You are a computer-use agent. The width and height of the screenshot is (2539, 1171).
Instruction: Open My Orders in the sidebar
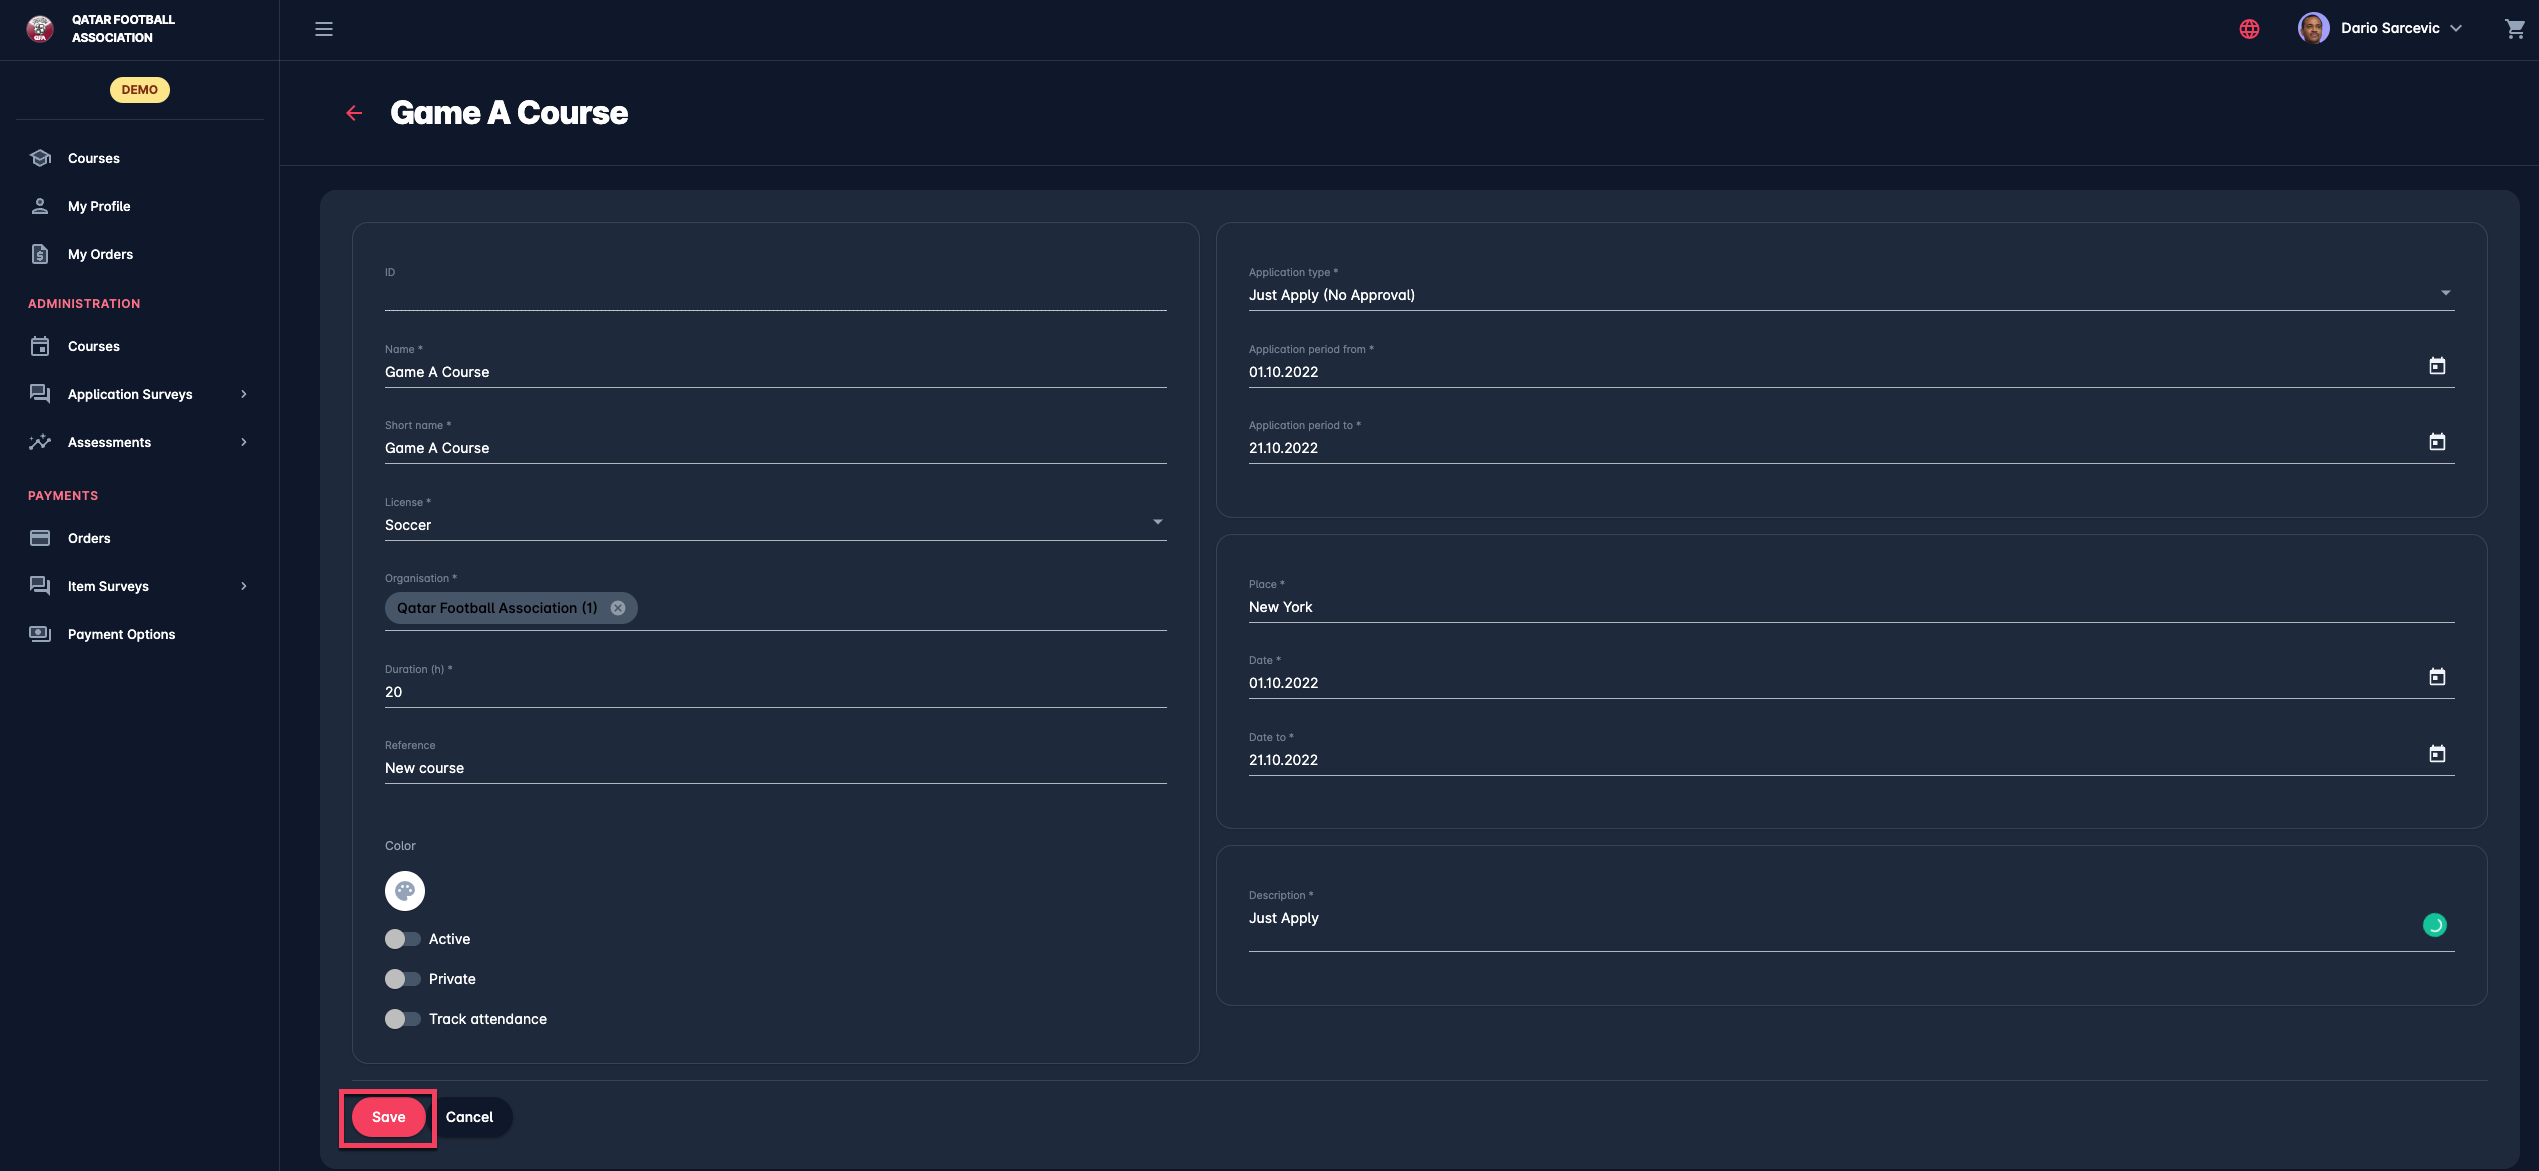click(x=100, y=254)
